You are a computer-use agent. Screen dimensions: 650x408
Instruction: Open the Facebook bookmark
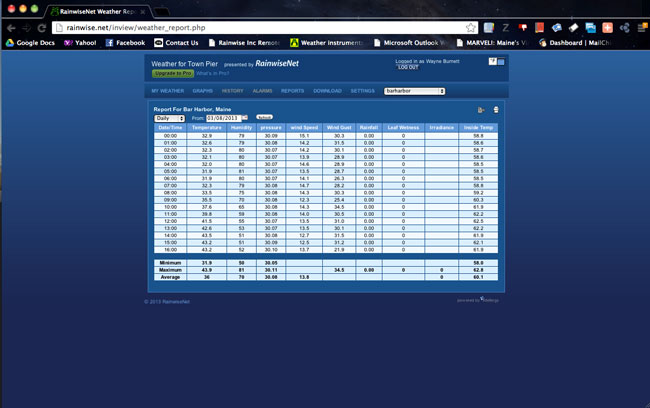pos(124,43)
